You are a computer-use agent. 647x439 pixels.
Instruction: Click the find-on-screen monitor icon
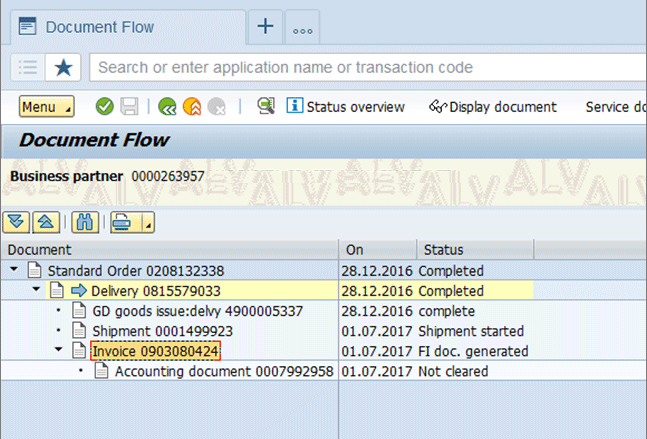pos(266,106)
